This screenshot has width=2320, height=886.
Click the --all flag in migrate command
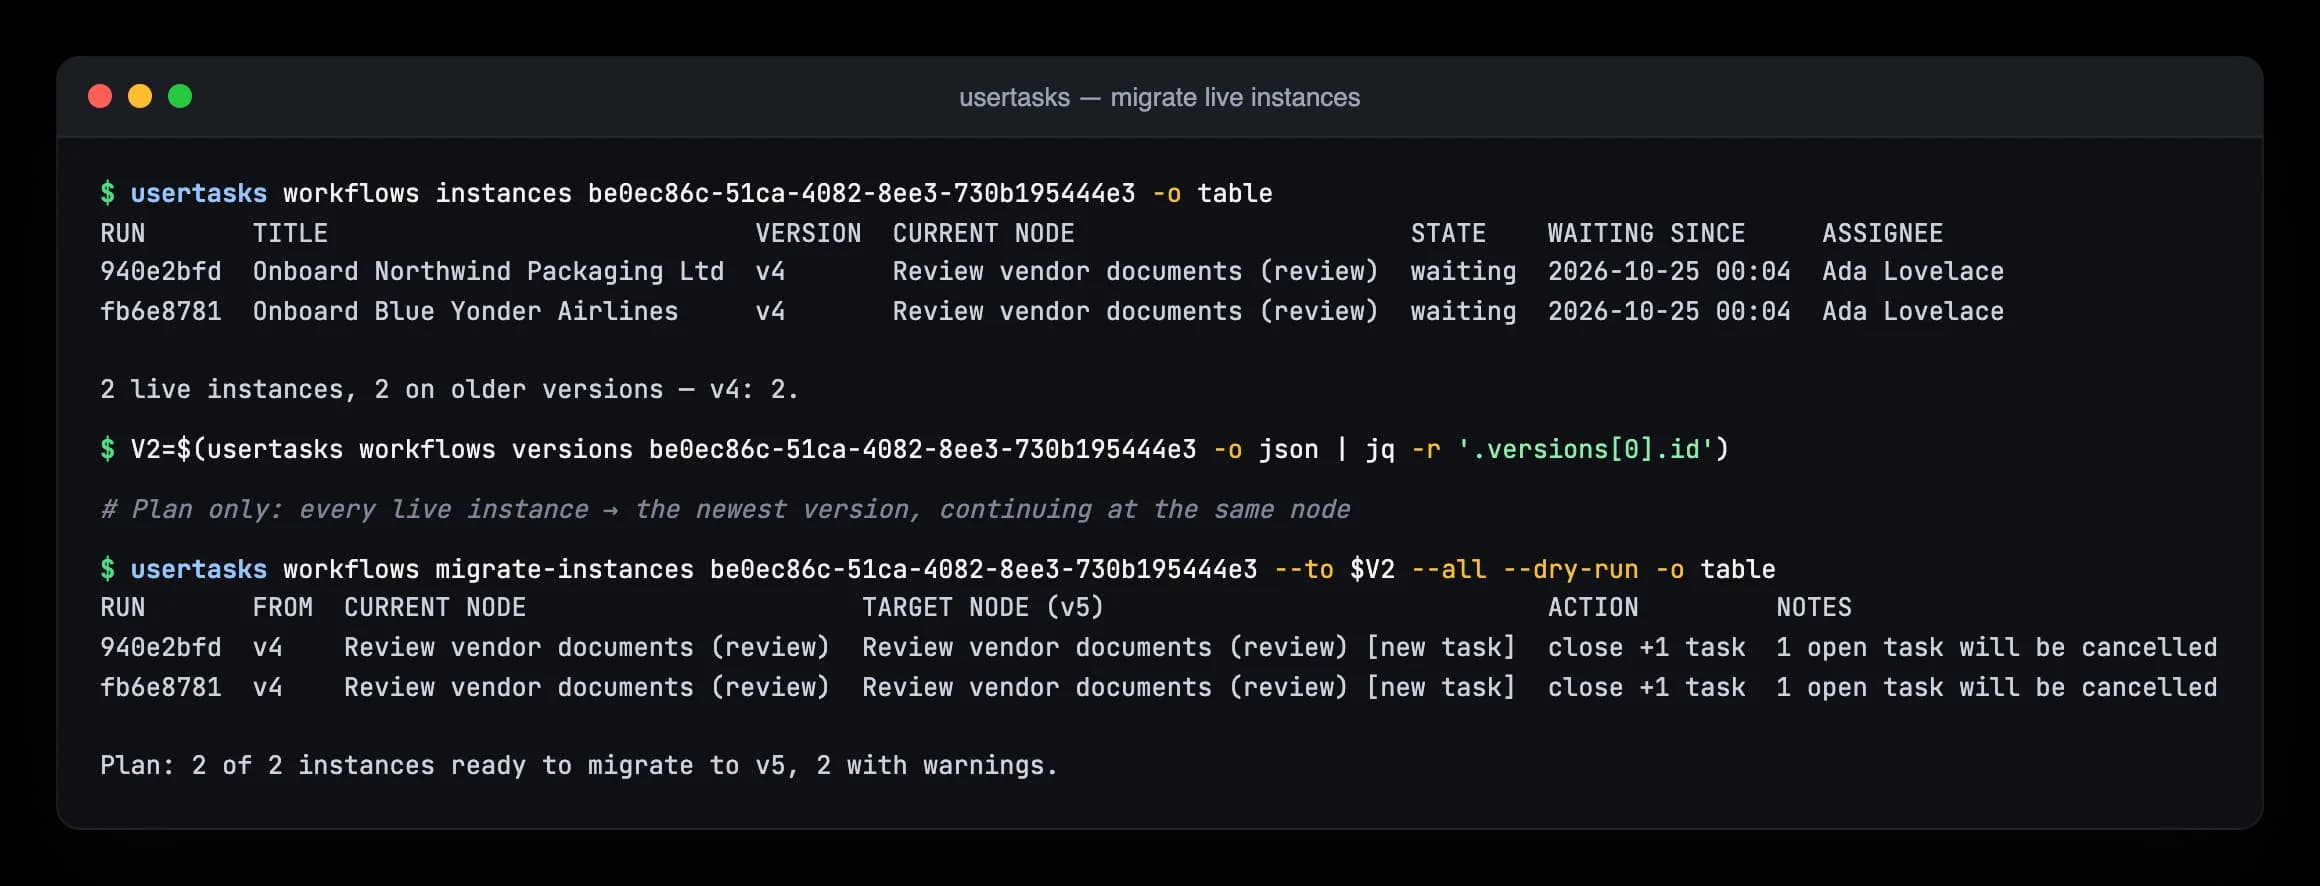[x=1448, y=569]
